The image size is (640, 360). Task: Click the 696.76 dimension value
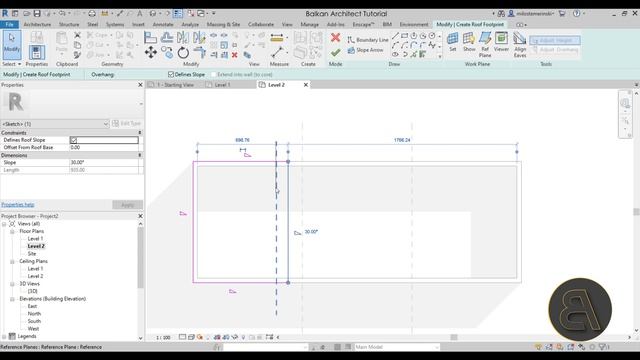click(242, 140)
